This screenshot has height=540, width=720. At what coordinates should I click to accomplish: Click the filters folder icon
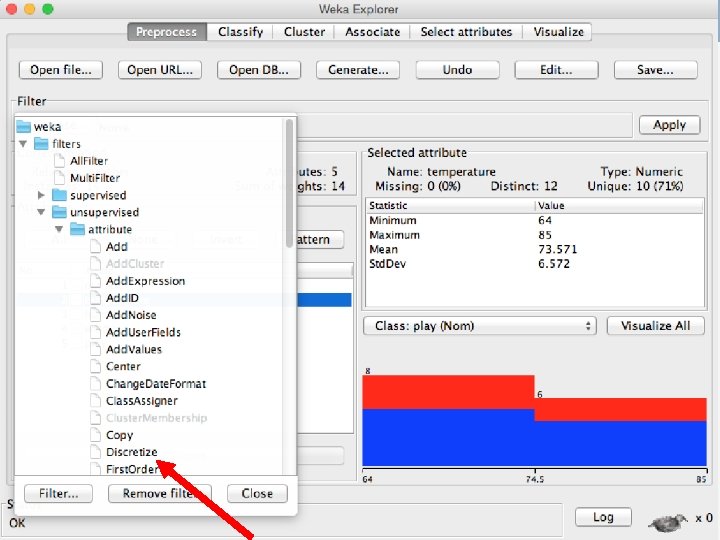coord(41,144)
